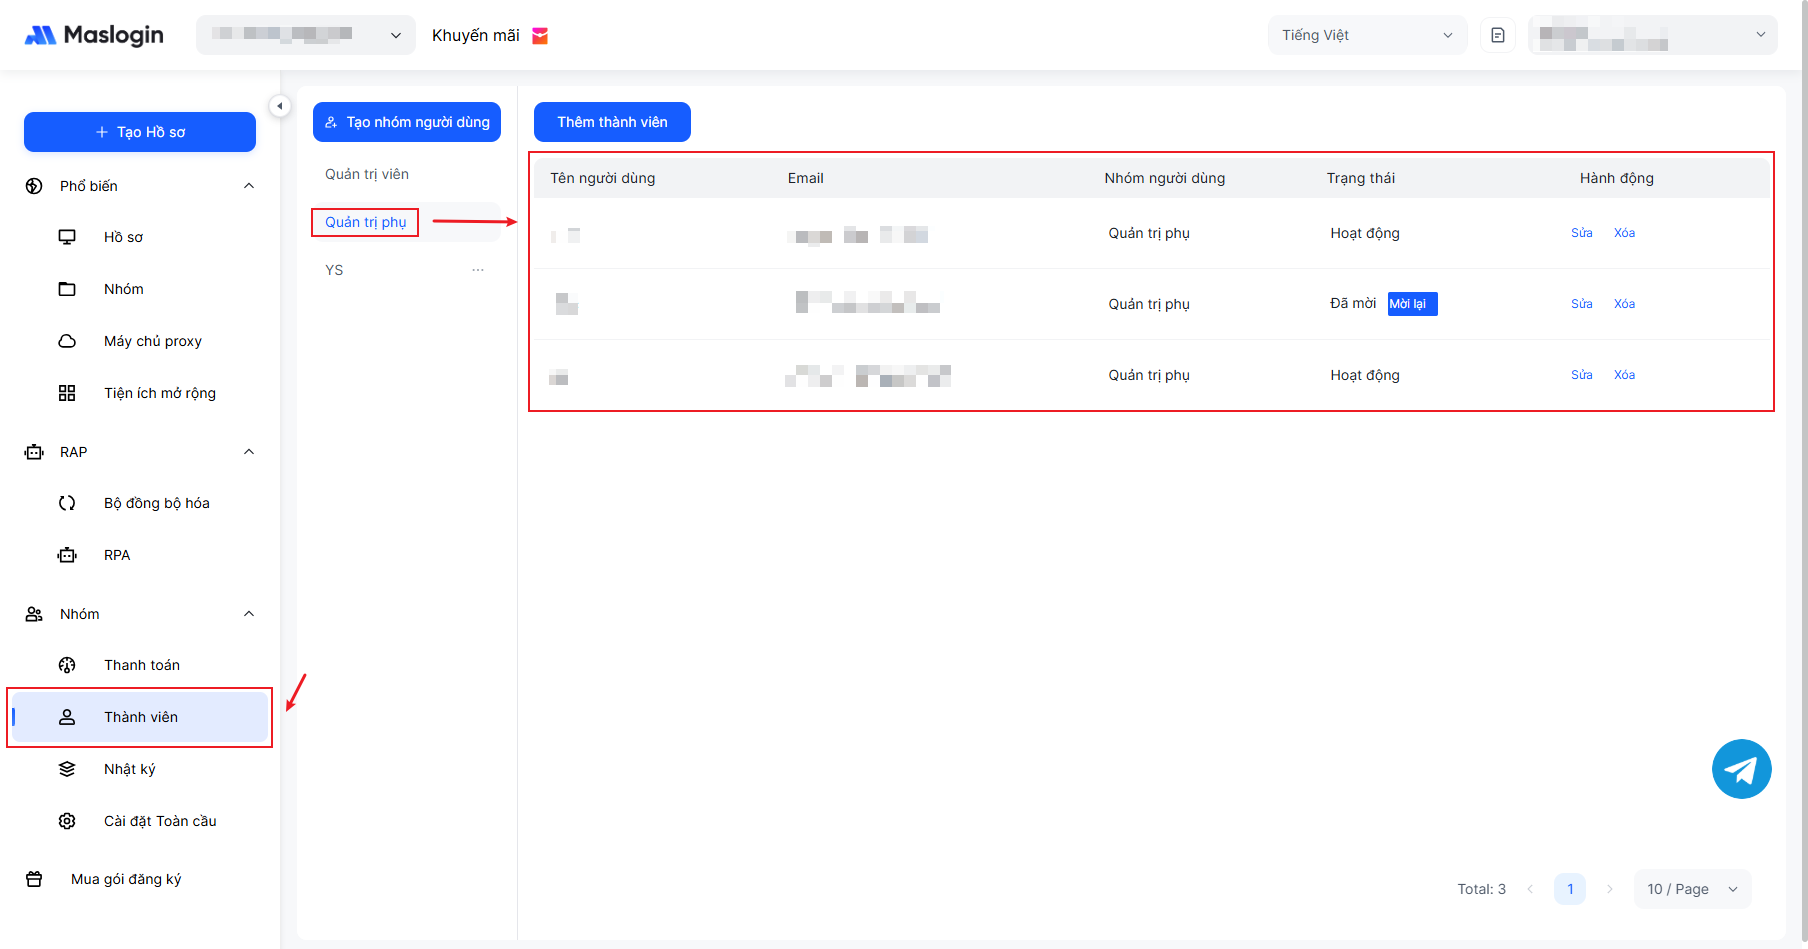This screenshot has width=1808, height=949.
Task: Open the YS group three-dot options
Action: point(478,270)
